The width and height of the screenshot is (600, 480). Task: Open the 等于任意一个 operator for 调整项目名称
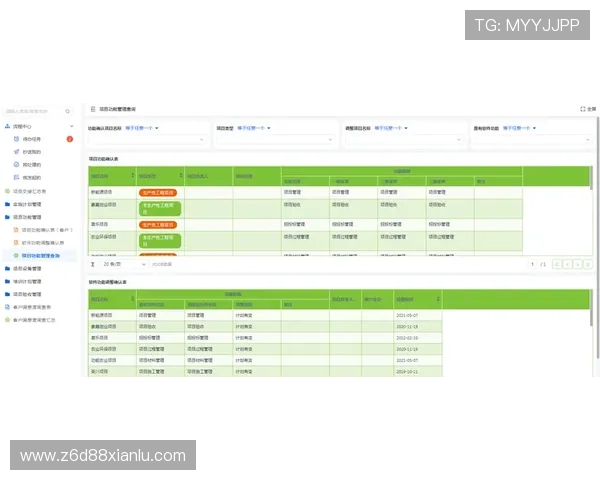[x=391, y=128]
